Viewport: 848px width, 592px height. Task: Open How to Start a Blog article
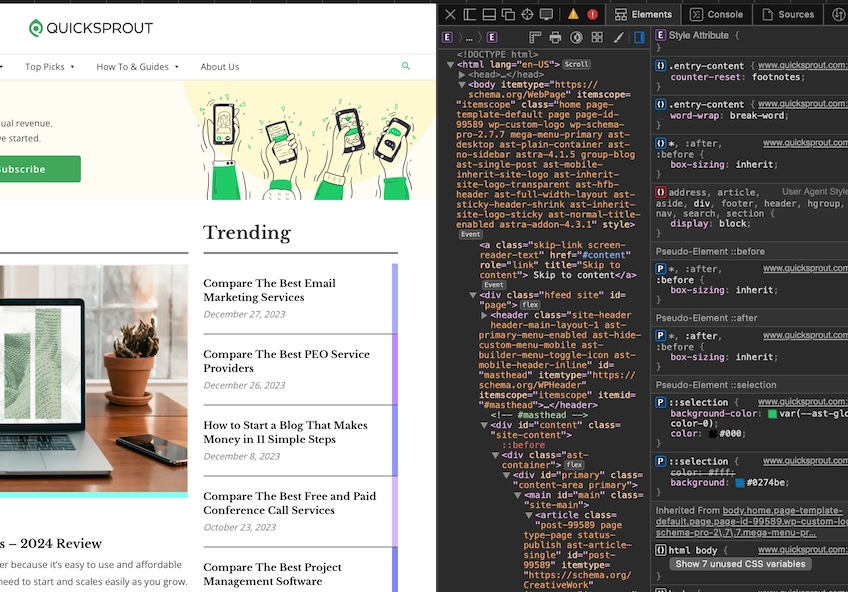[x=285, y=432]
